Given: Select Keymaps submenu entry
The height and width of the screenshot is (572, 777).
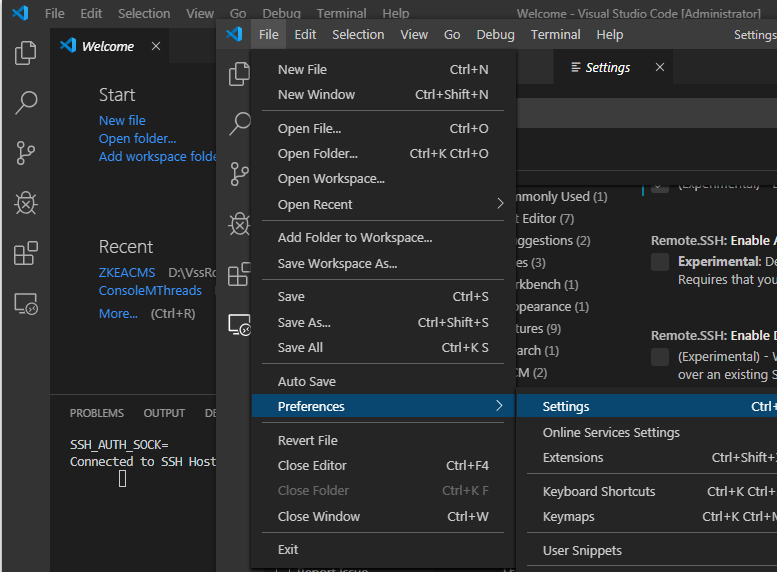Looking at the screenshot, I should tap(647, 516).
